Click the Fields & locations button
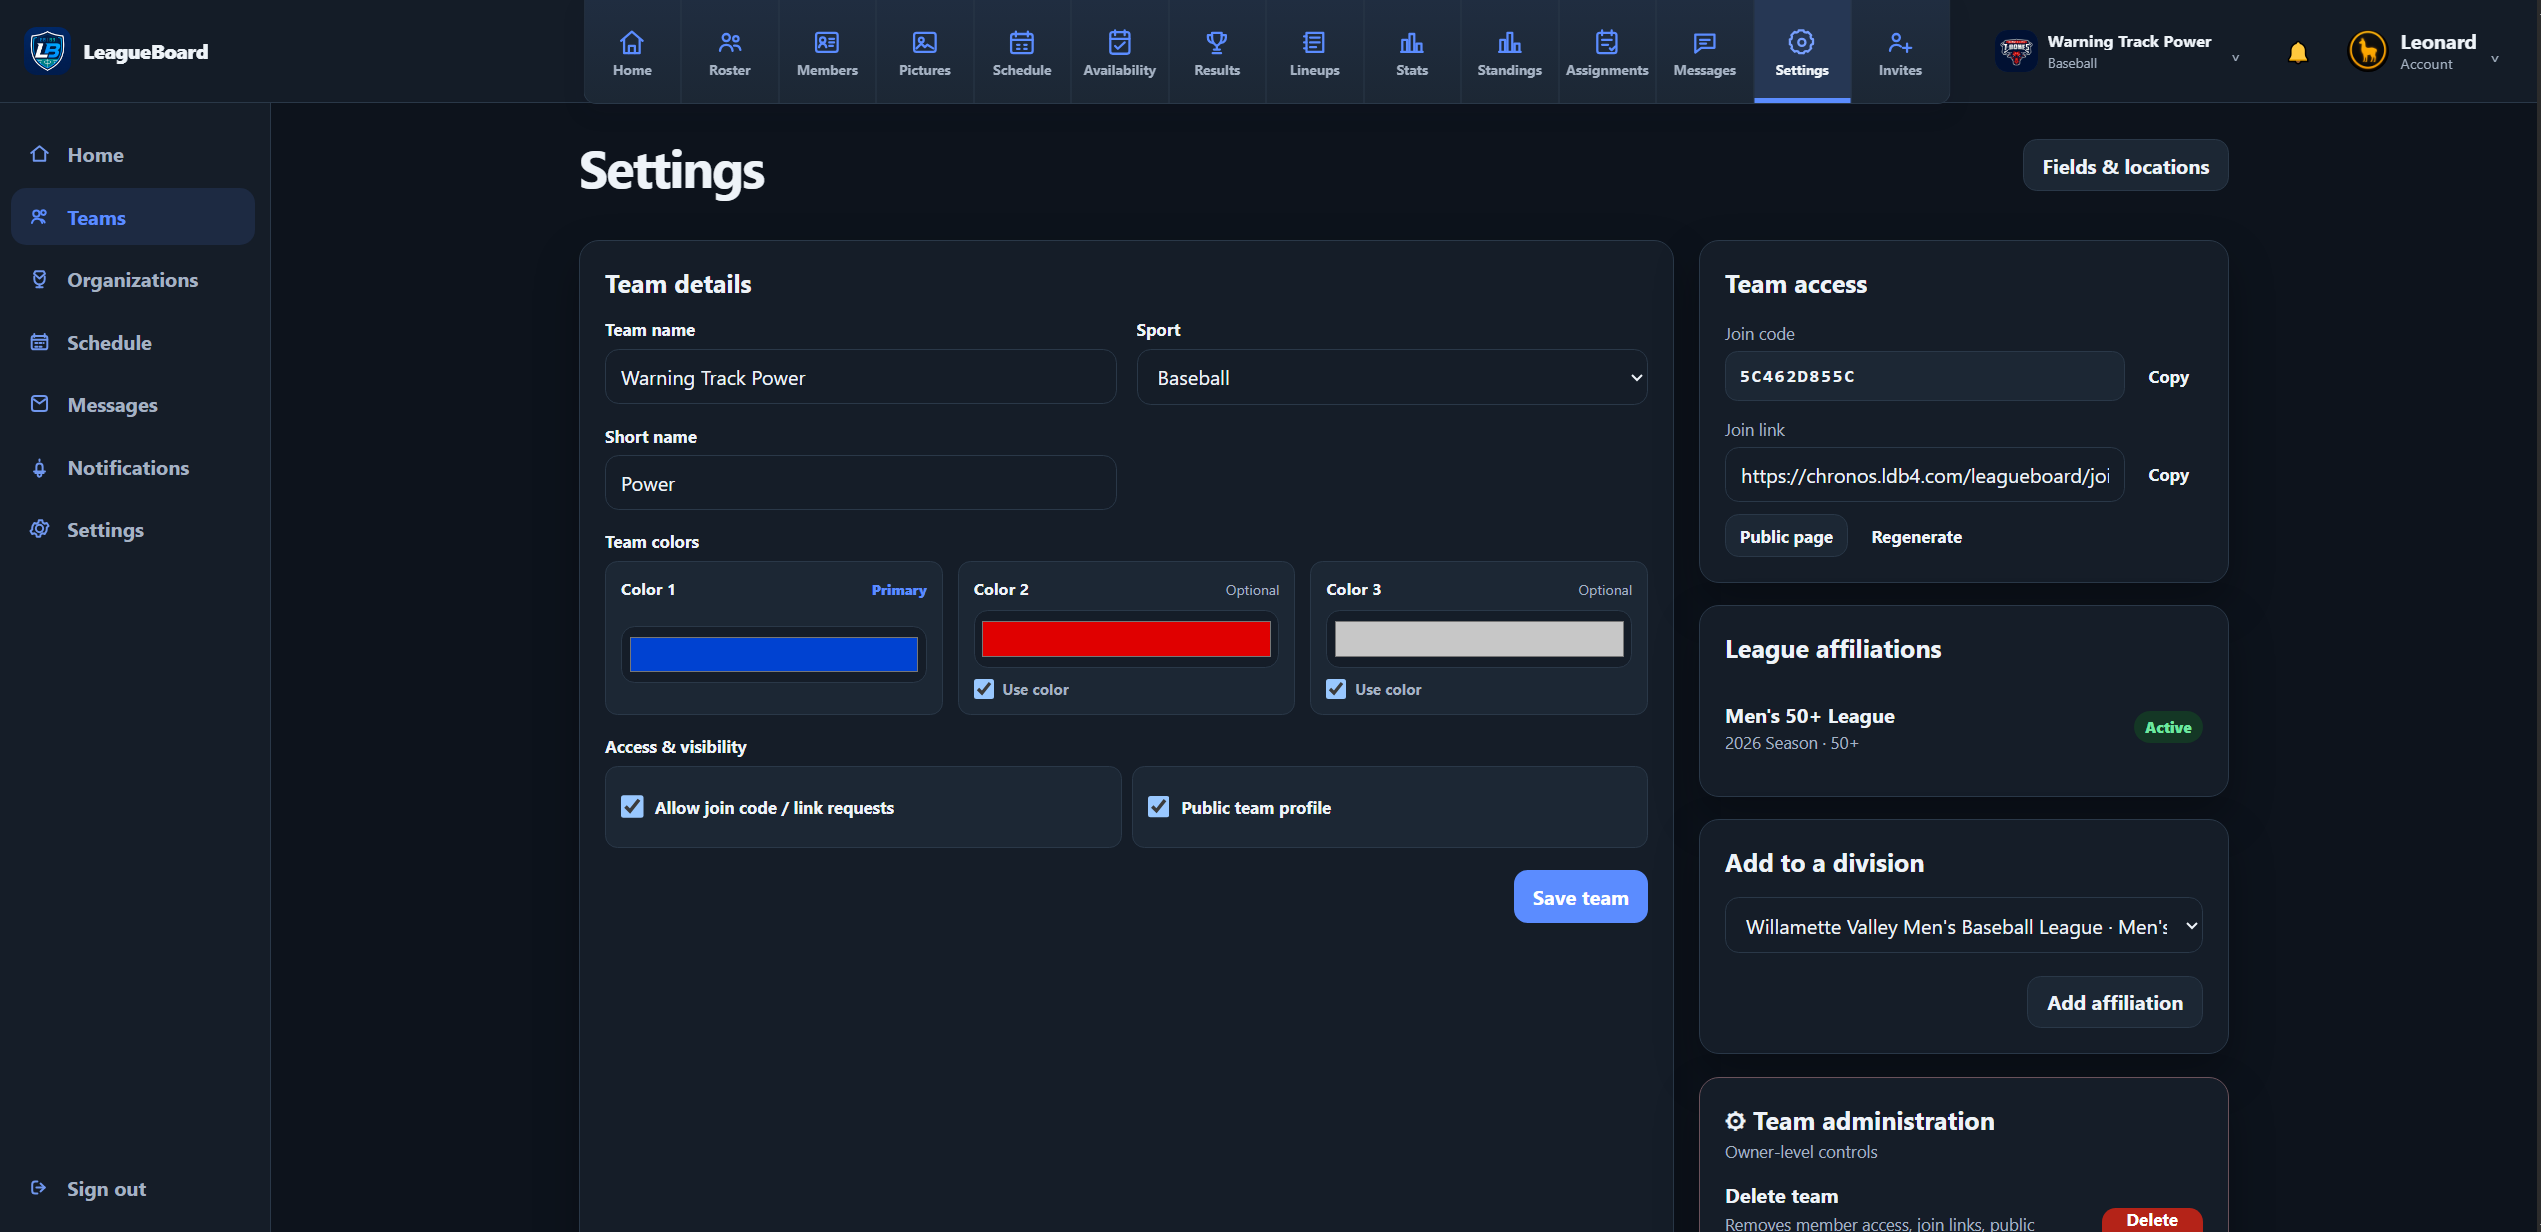The image size is (2541, 1232). [x=2125, y=166]
